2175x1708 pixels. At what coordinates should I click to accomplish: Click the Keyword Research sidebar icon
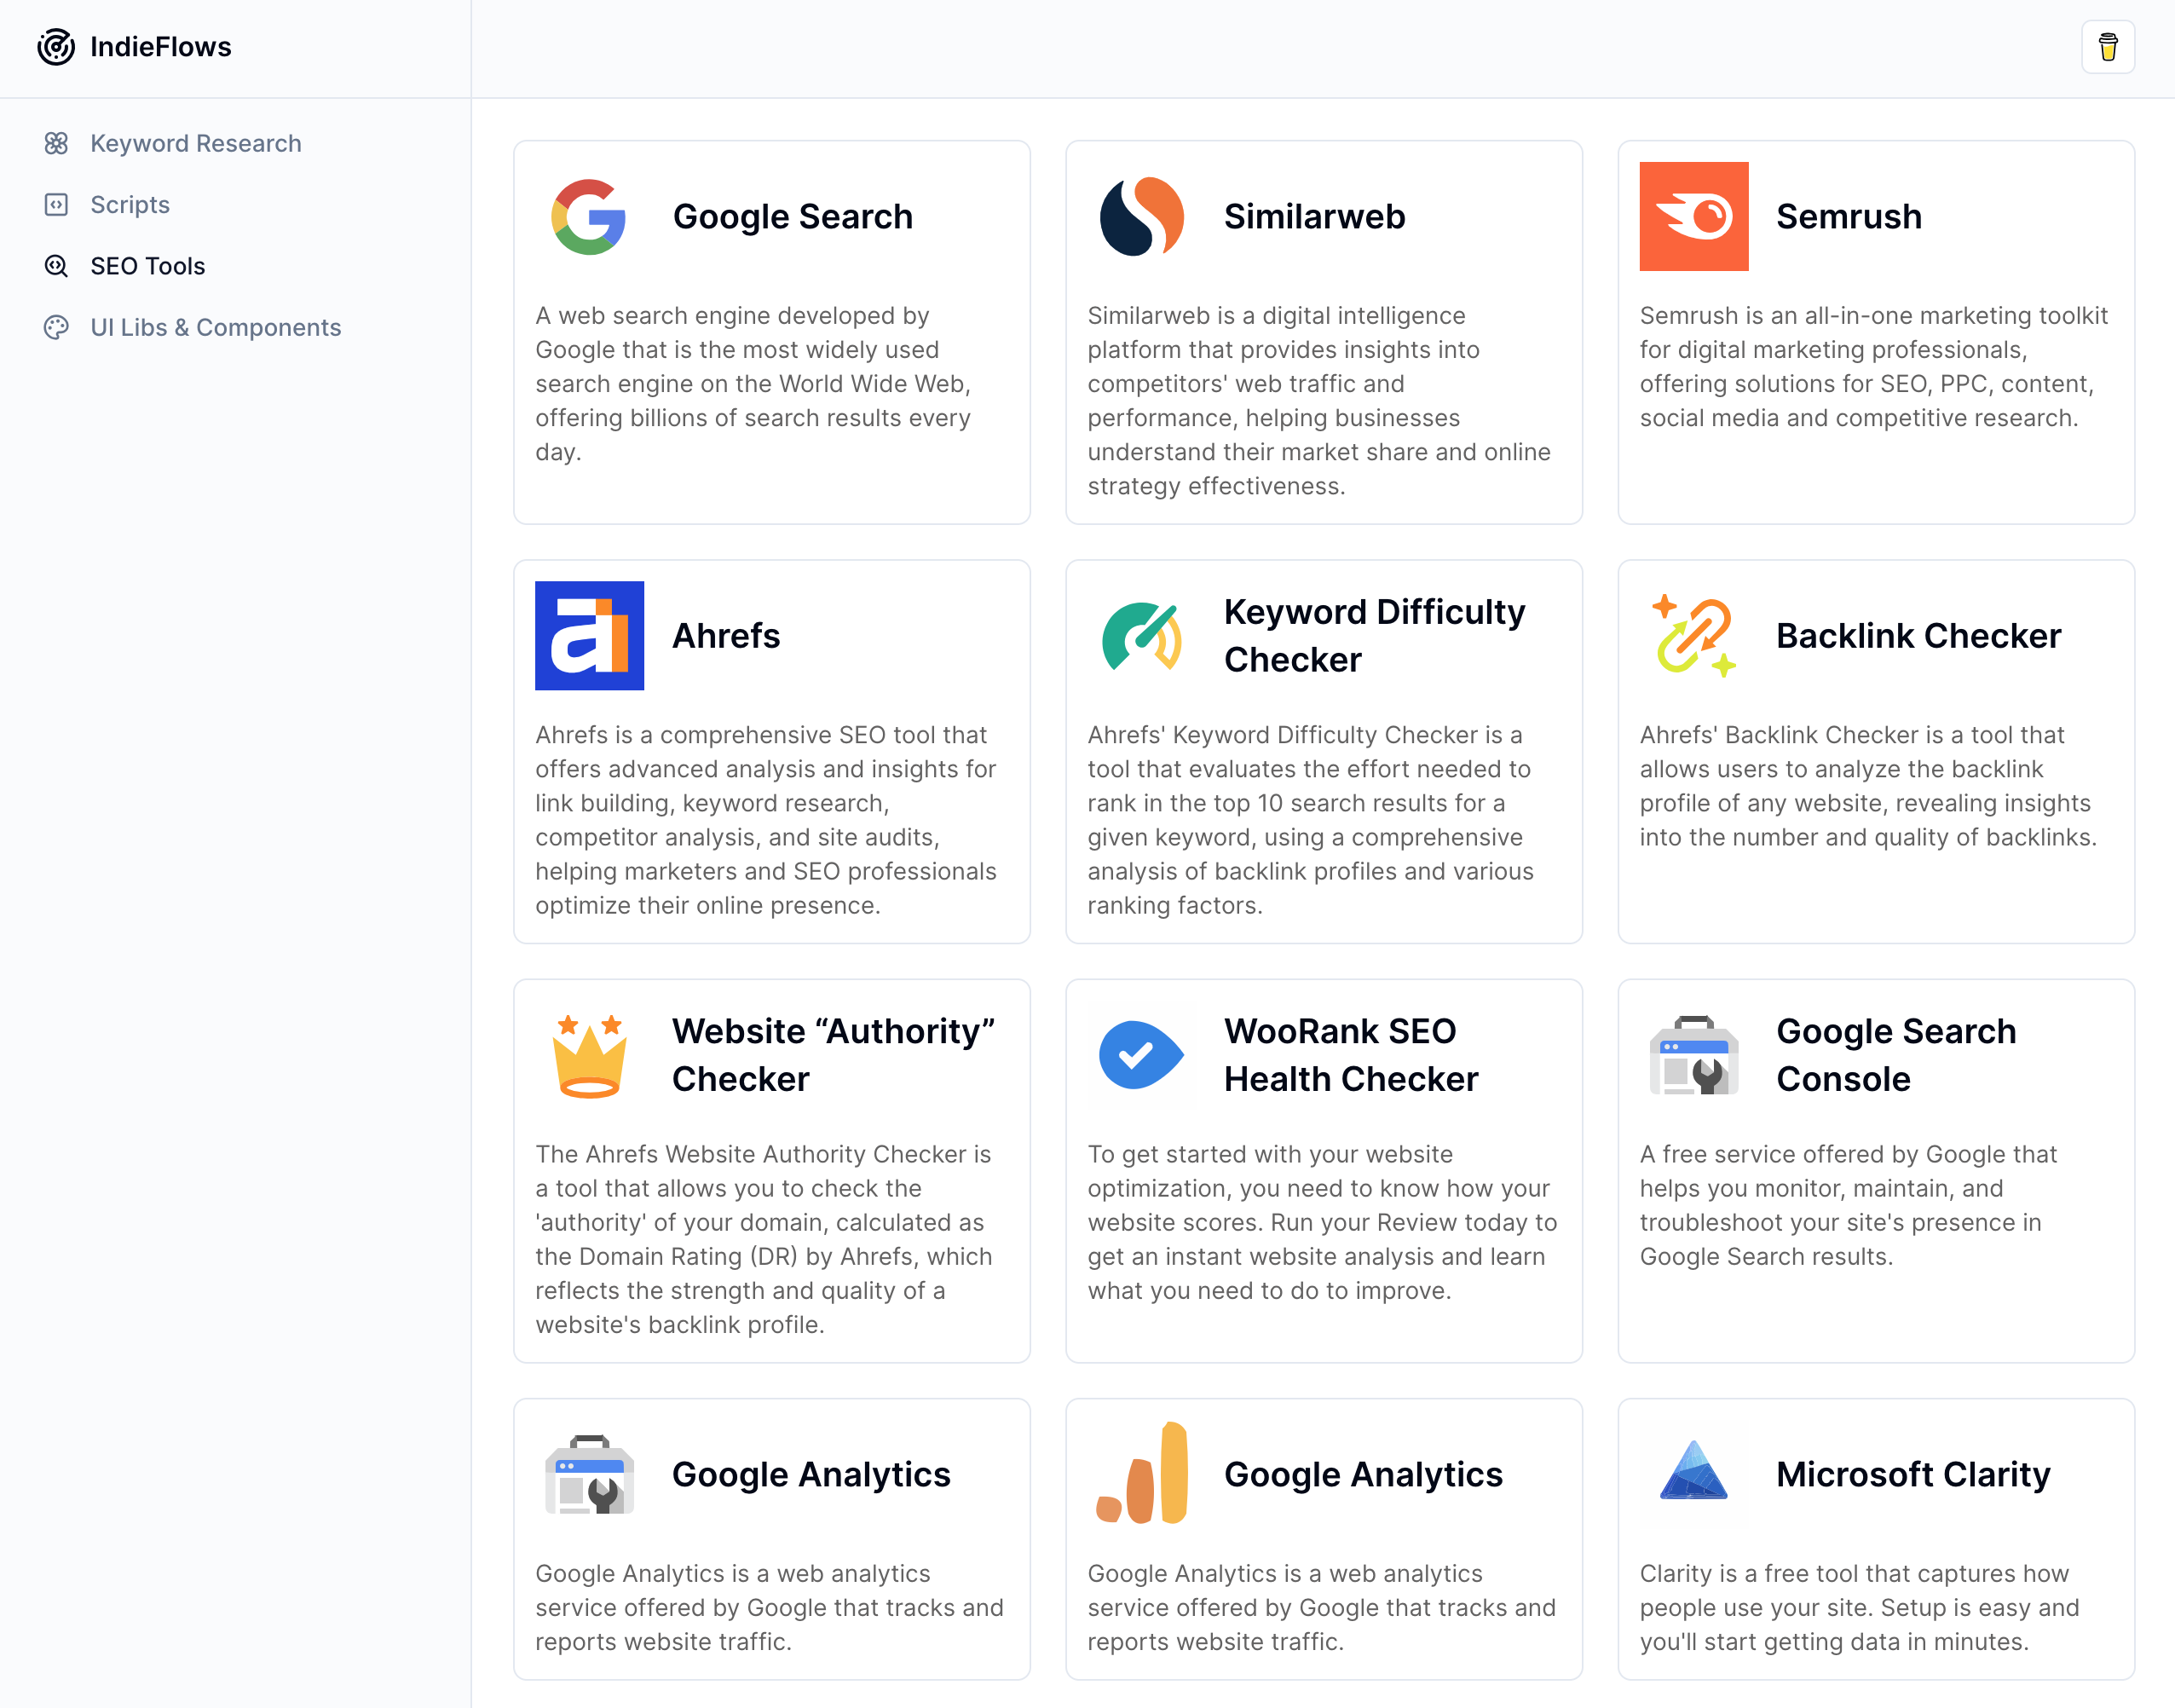coord(56,143)
